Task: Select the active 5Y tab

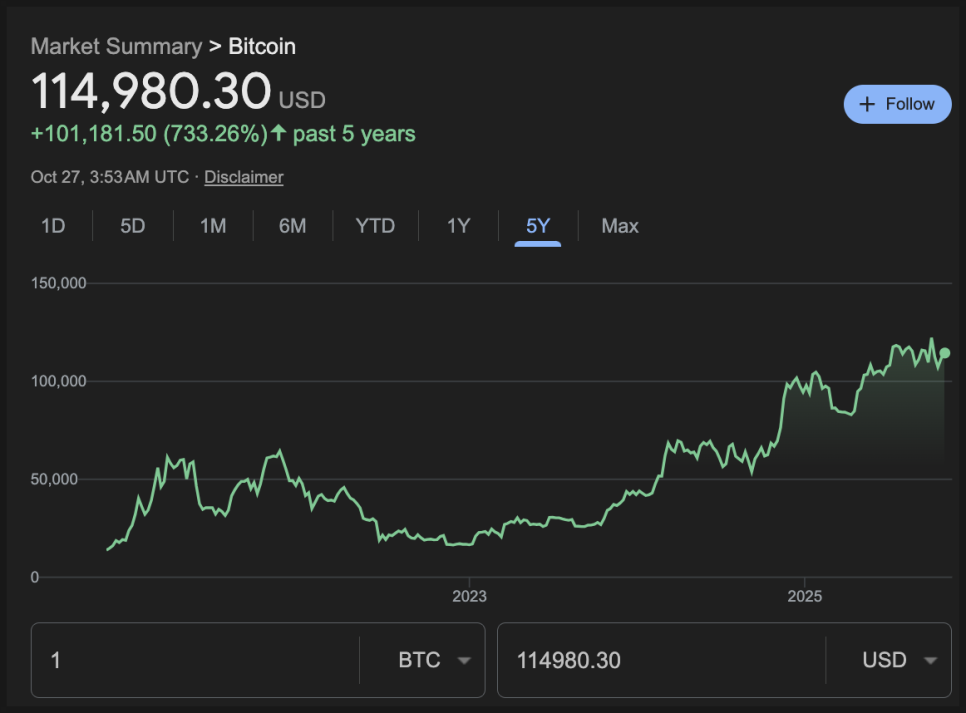Action: pyautogui.click(x=538, y=226)
